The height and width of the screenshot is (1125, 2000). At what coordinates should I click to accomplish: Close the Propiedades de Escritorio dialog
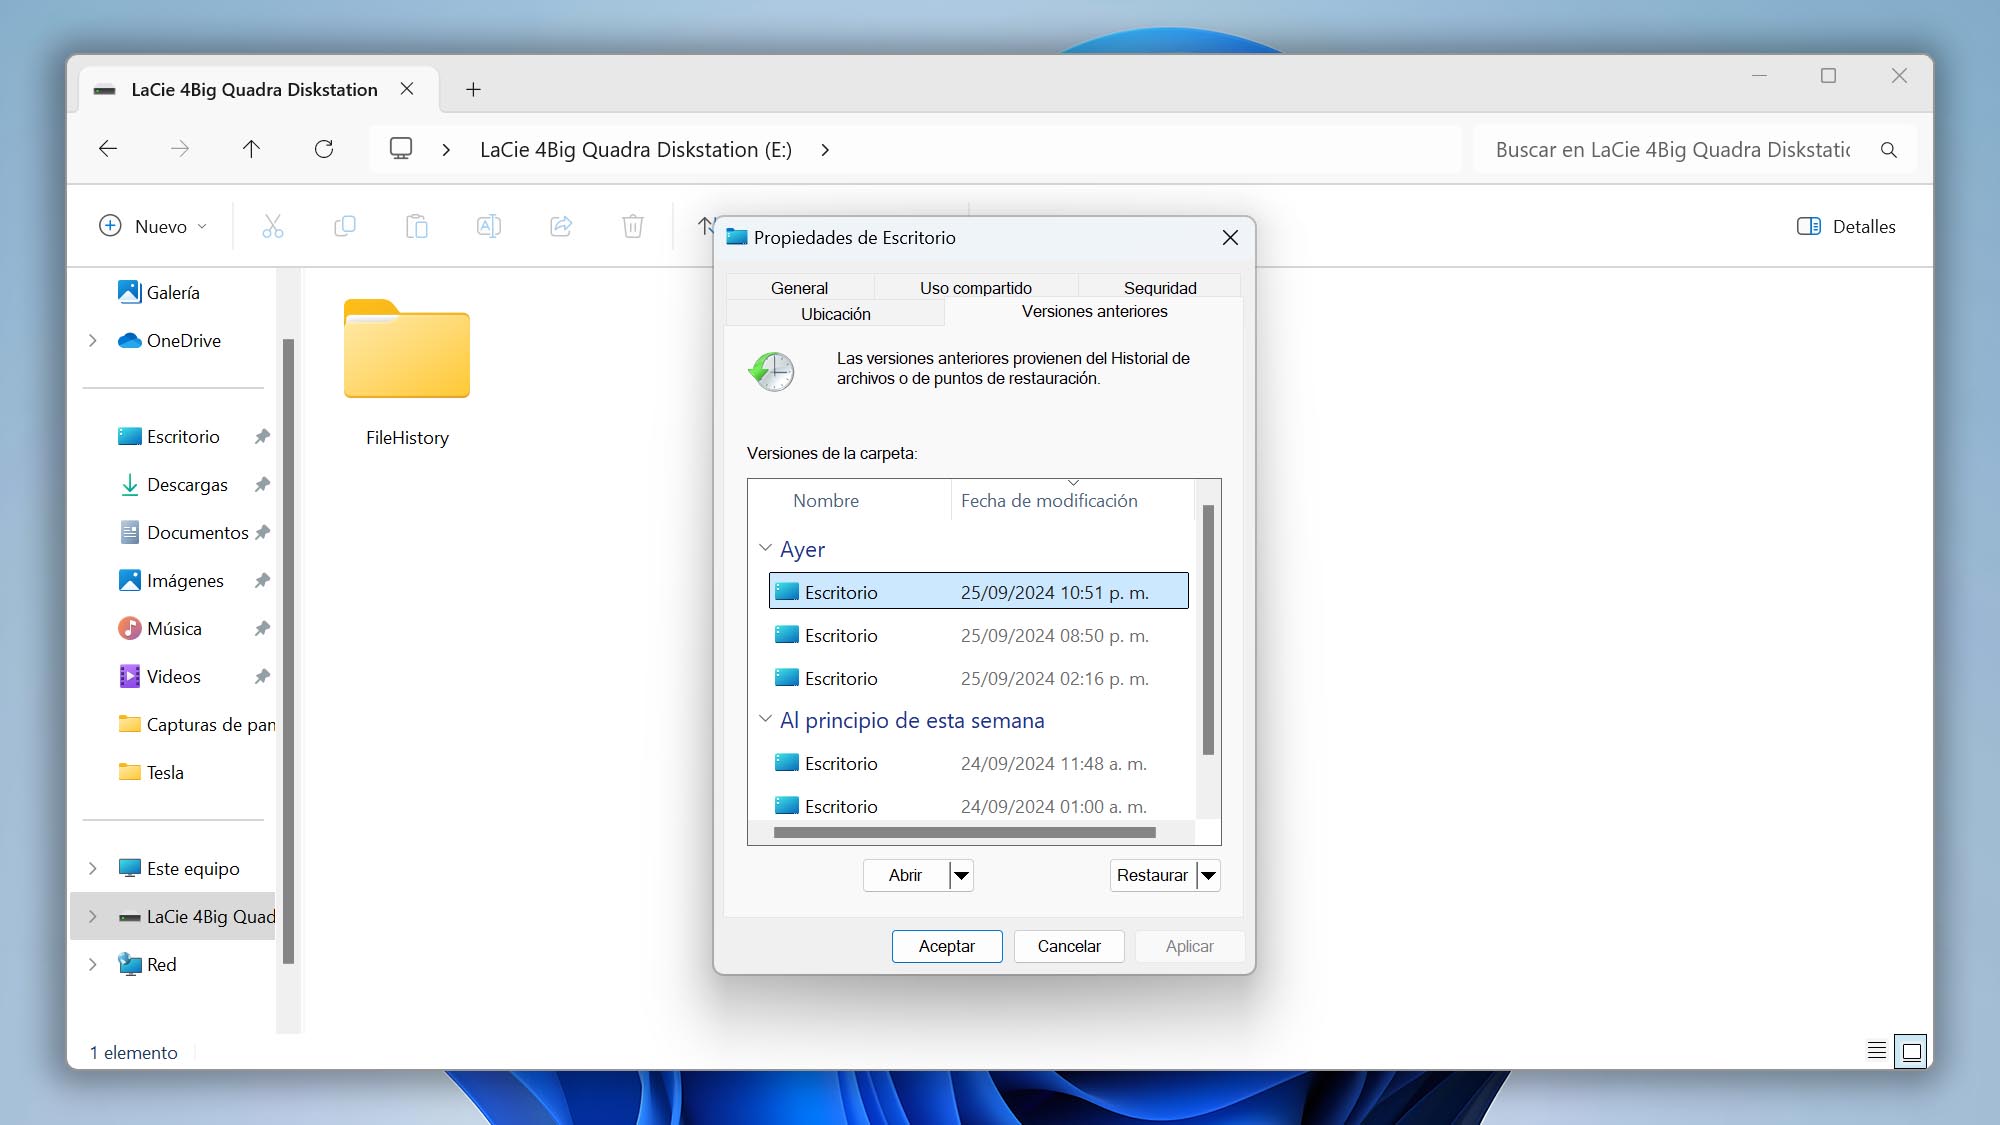coord(1230,238)
